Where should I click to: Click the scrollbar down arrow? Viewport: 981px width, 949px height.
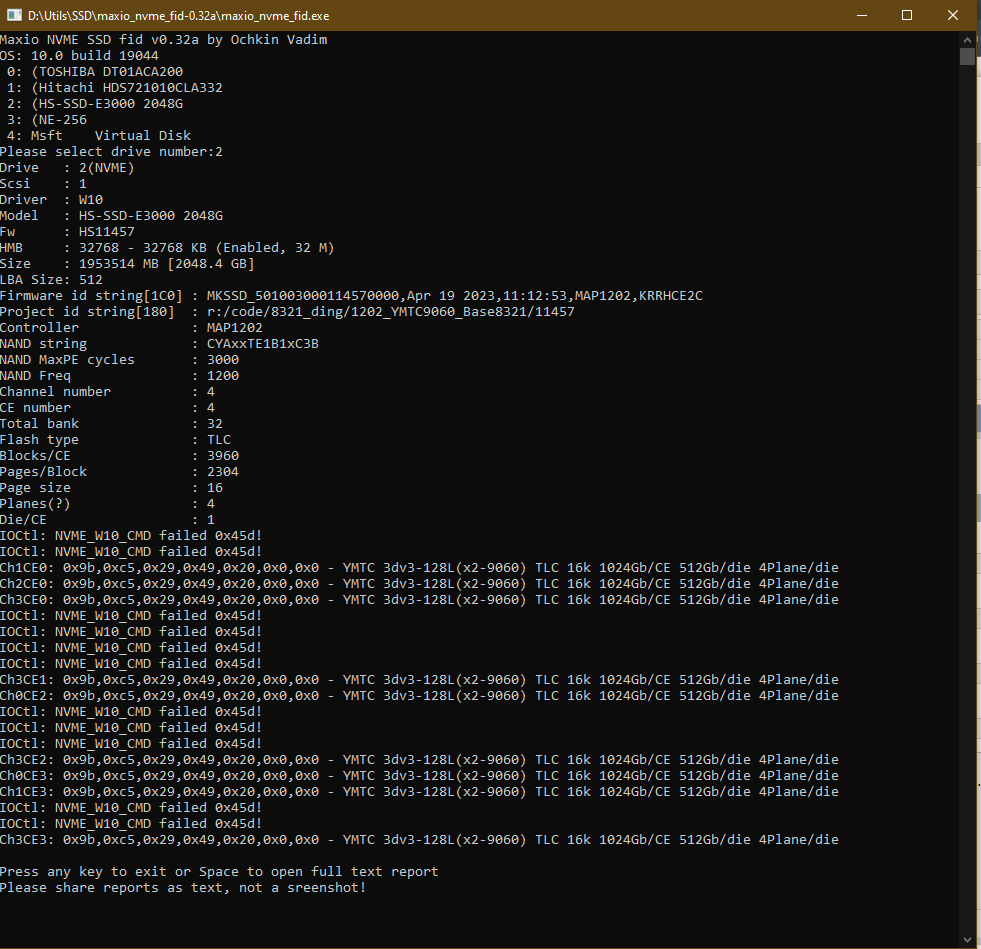[967, 940]
